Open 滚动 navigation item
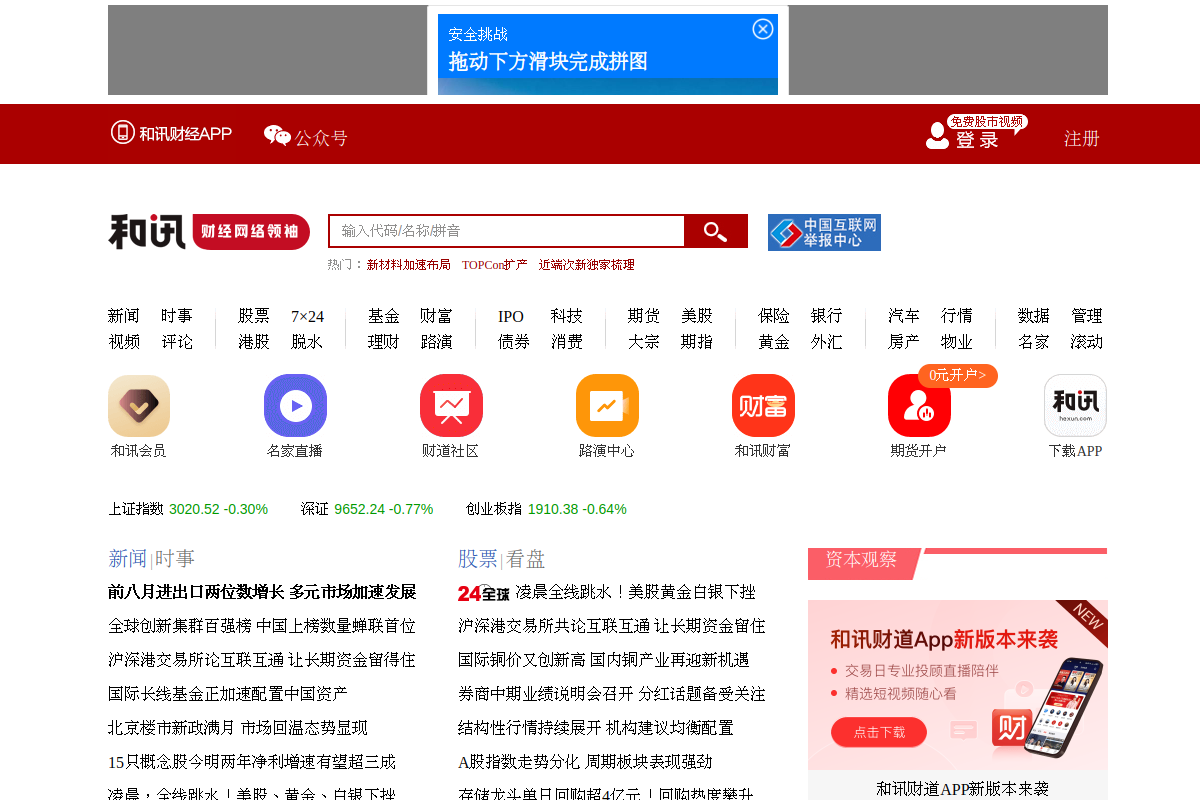 coord(1087,342)
